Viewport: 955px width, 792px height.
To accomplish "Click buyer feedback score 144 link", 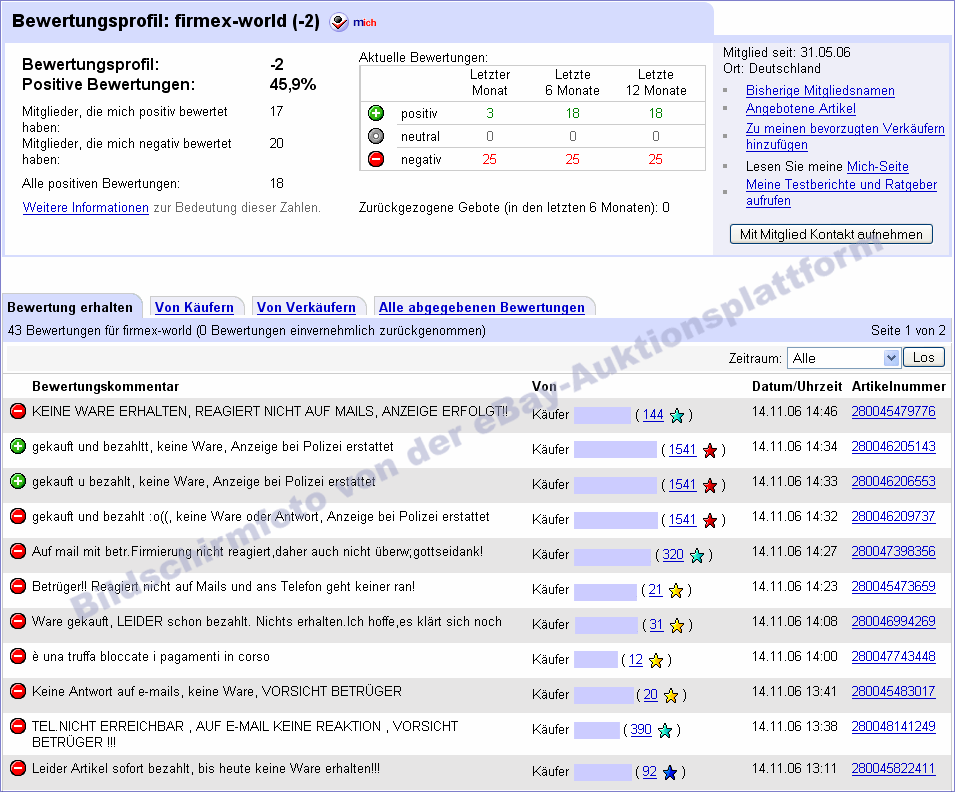I will tap(653, 415).
